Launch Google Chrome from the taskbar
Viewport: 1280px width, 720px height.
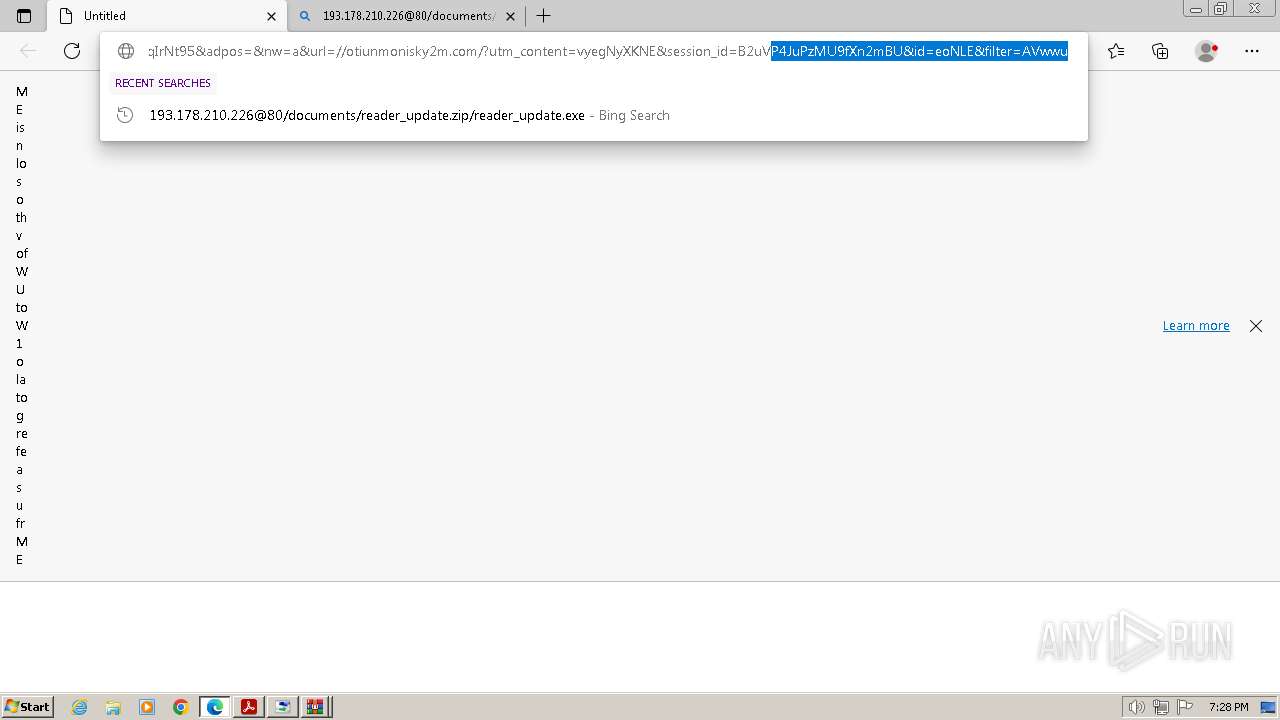tap(181, 707)
